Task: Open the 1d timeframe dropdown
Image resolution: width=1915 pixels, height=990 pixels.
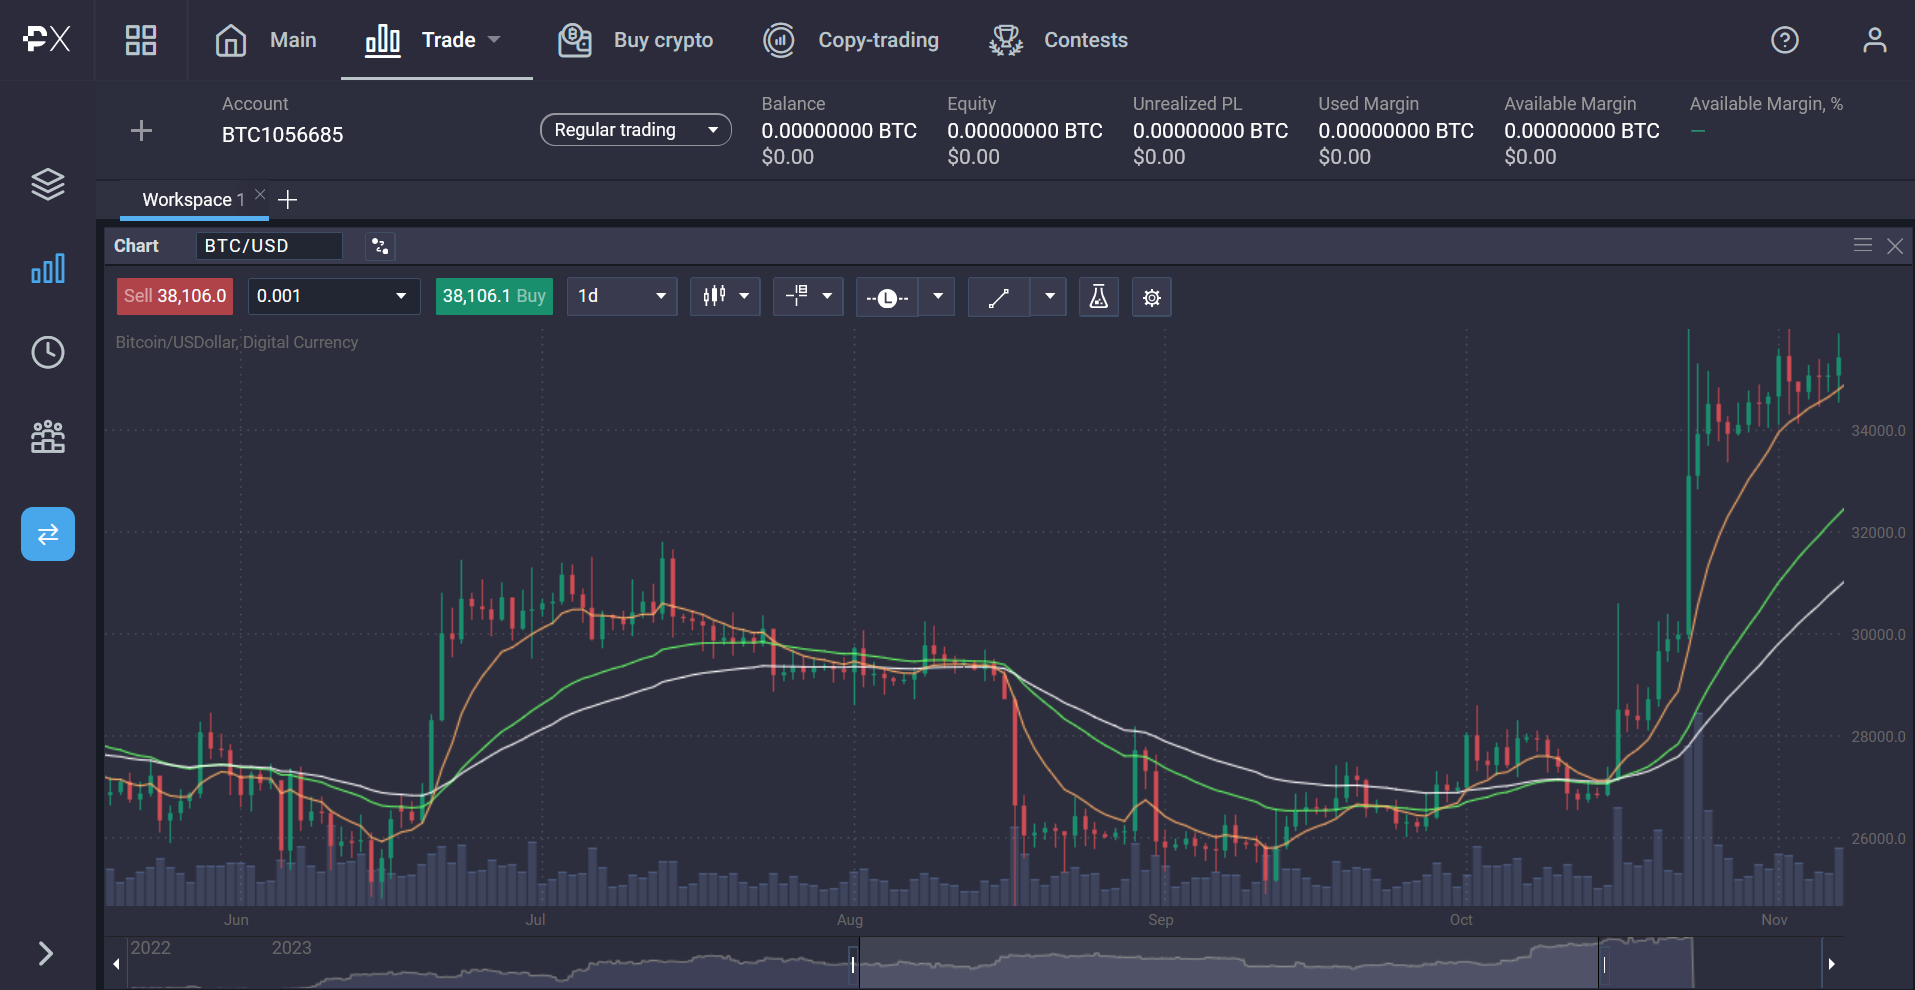Action: click(622, 296)
